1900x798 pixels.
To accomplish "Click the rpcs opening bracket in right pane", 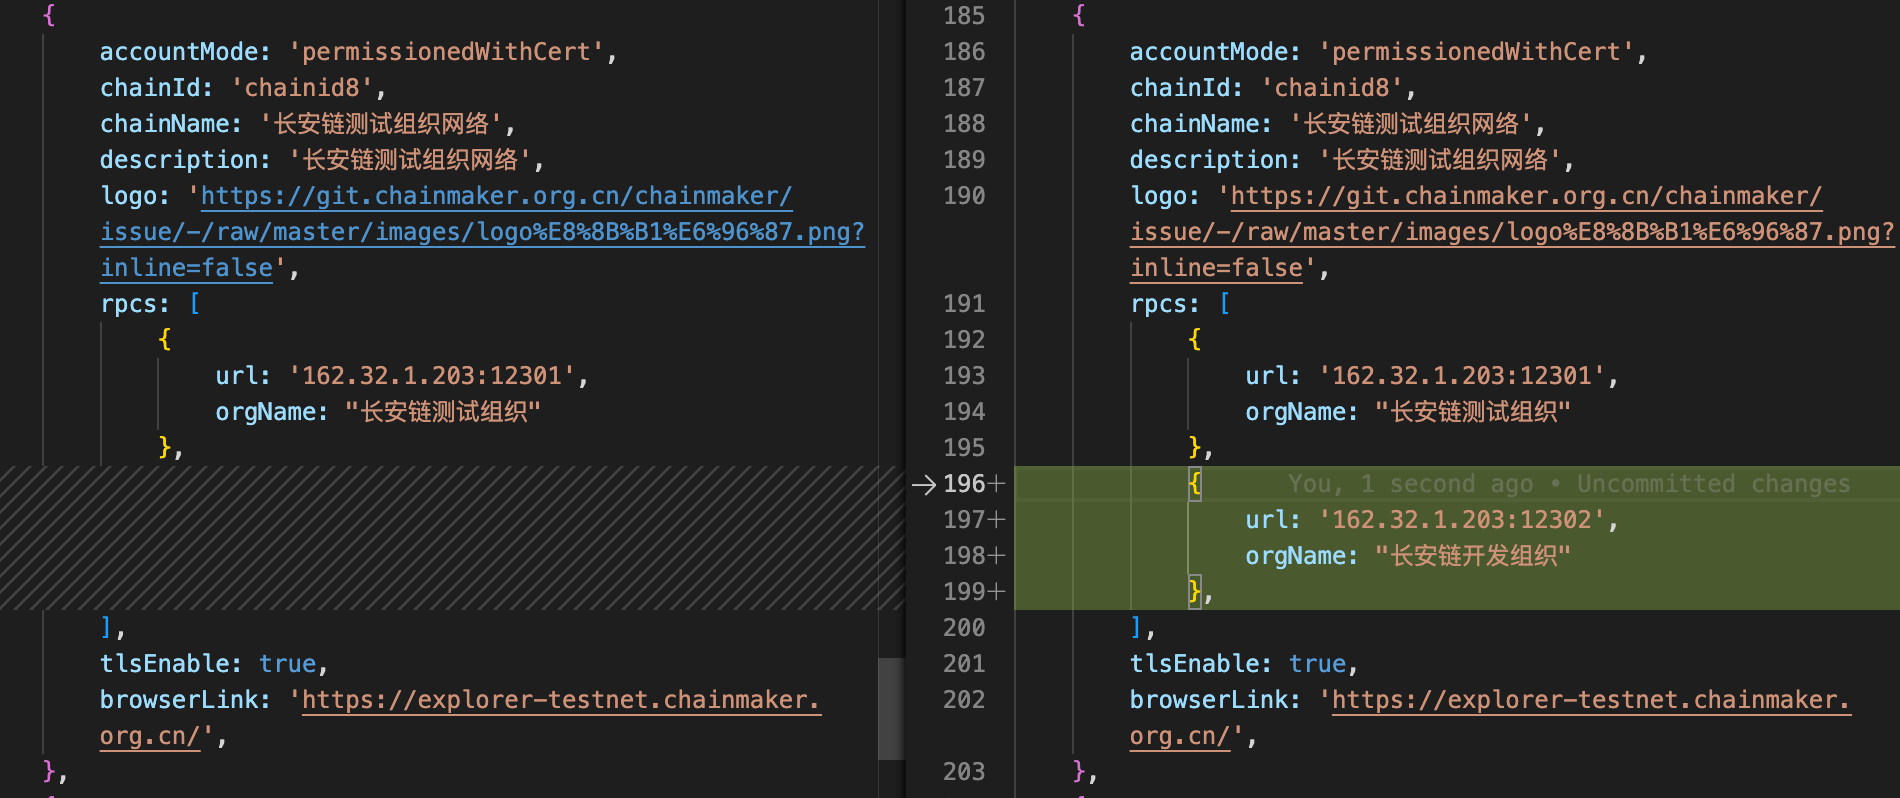I will pos(1225,304).
